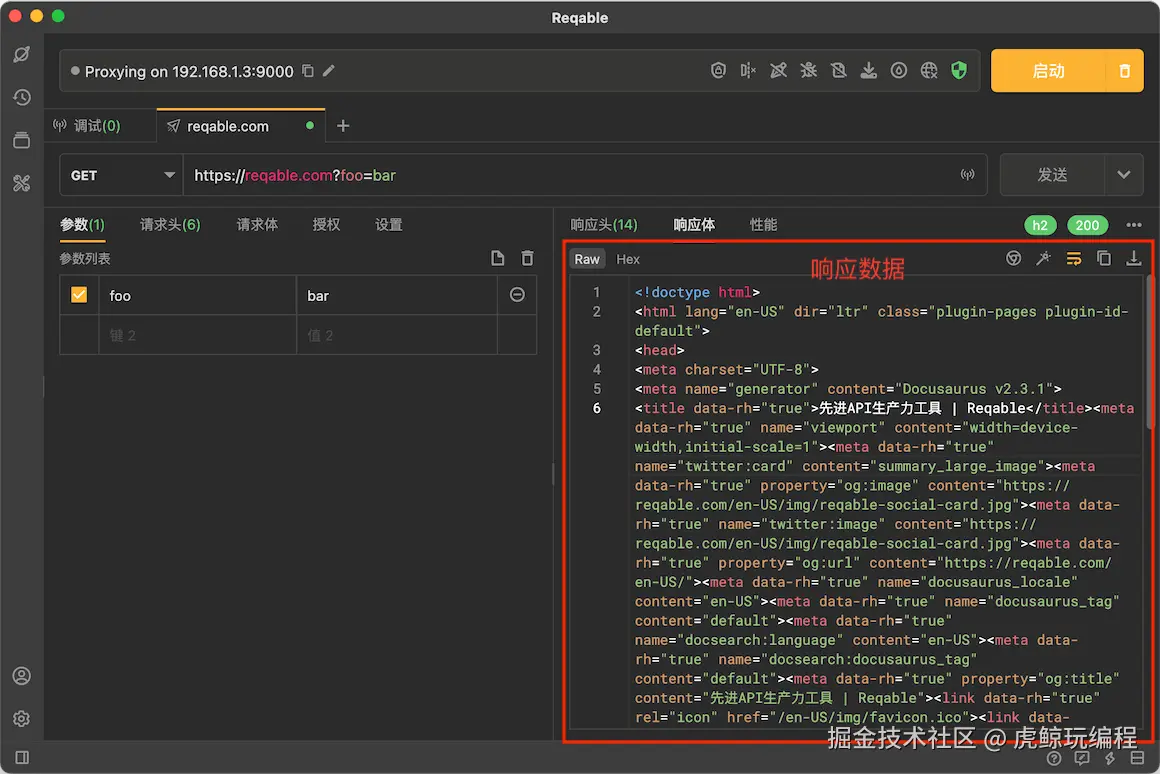1160x774 pixels.
Task: Click the green shield certificate icon
Action: 959,70
